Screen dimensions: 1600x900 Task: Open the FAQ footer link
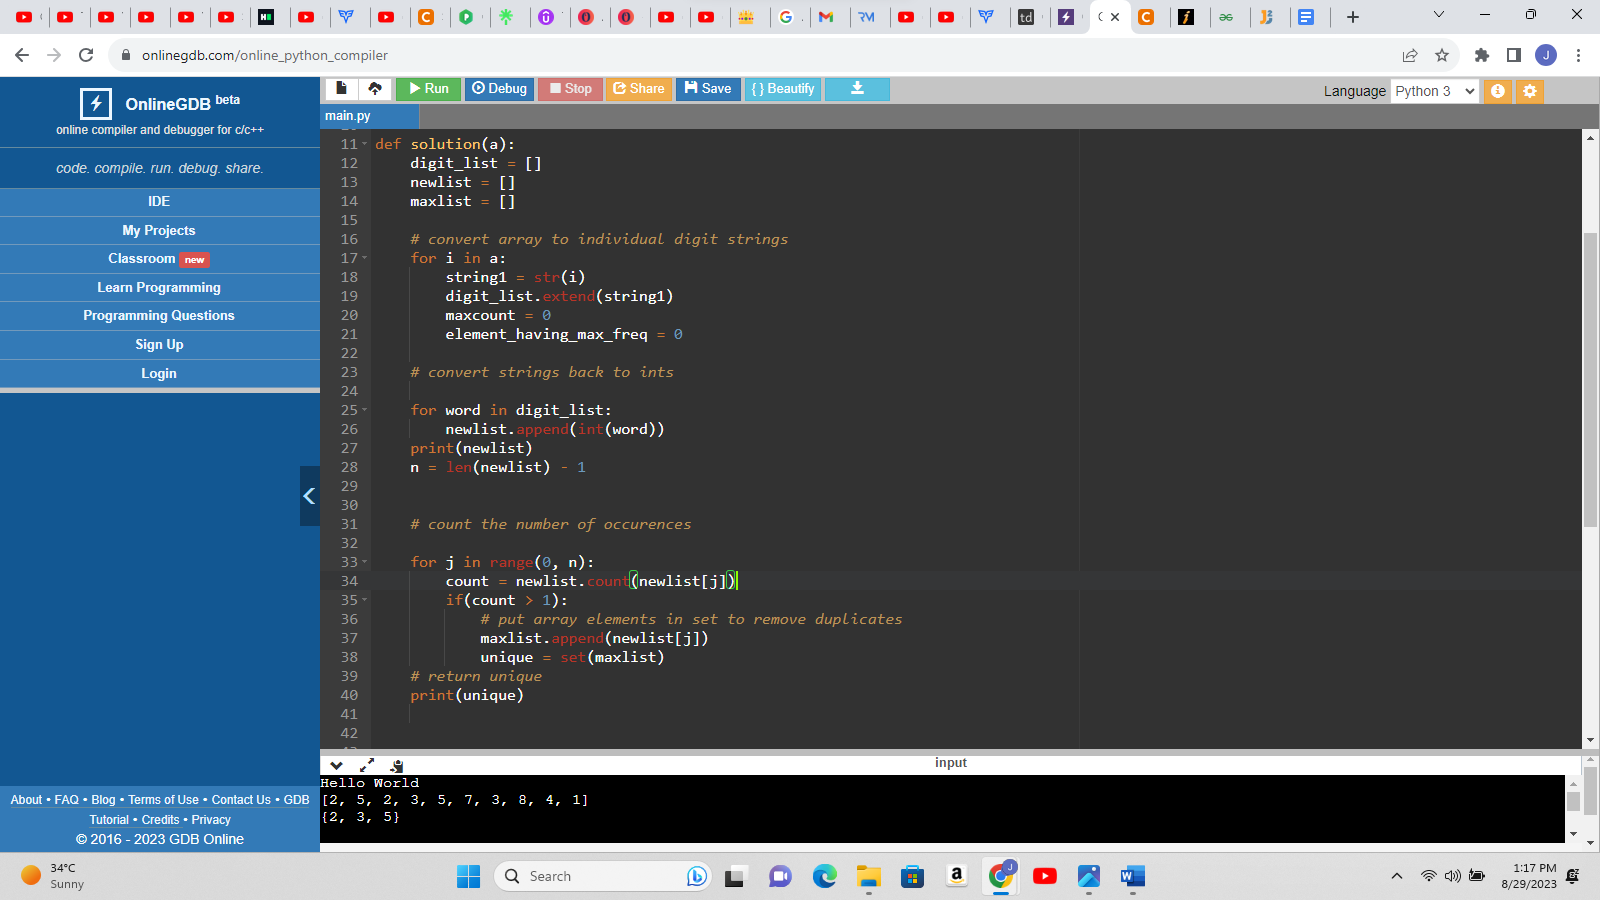click(67, 800)
